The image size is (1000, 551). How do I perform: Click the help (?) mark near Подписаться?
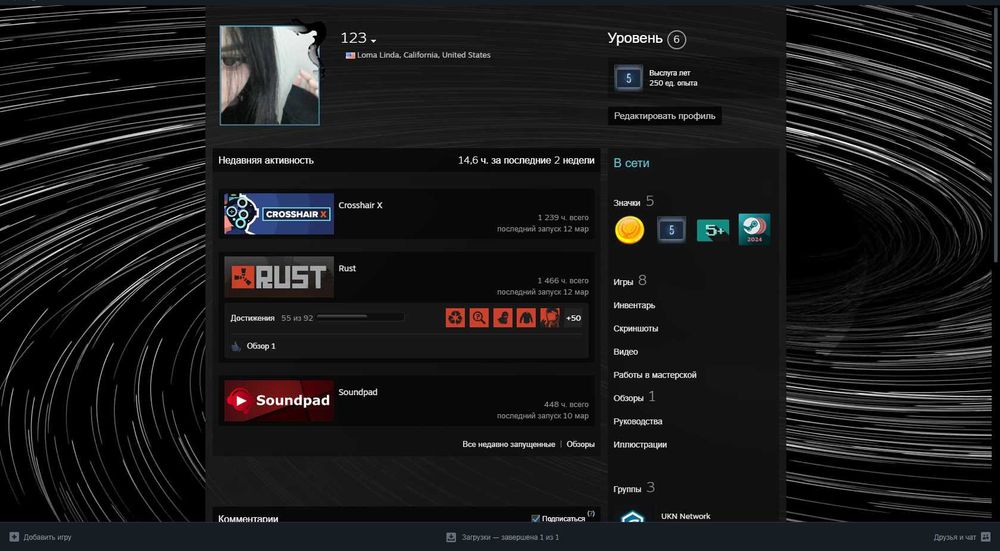(591, 513)
